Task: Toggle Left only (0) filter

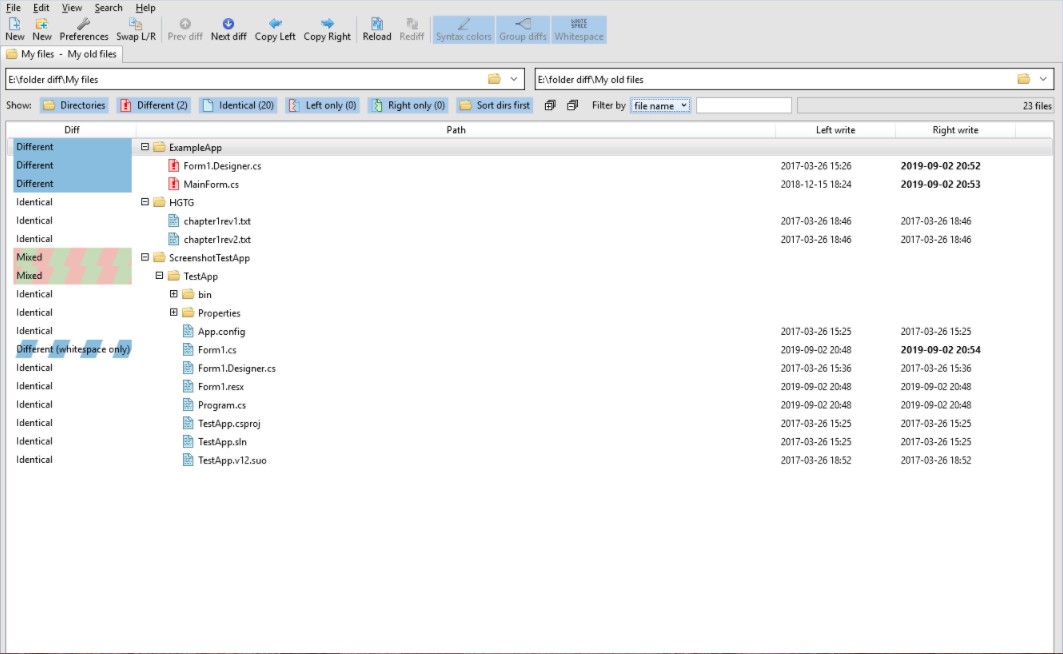Action: (x=322, y=105)
